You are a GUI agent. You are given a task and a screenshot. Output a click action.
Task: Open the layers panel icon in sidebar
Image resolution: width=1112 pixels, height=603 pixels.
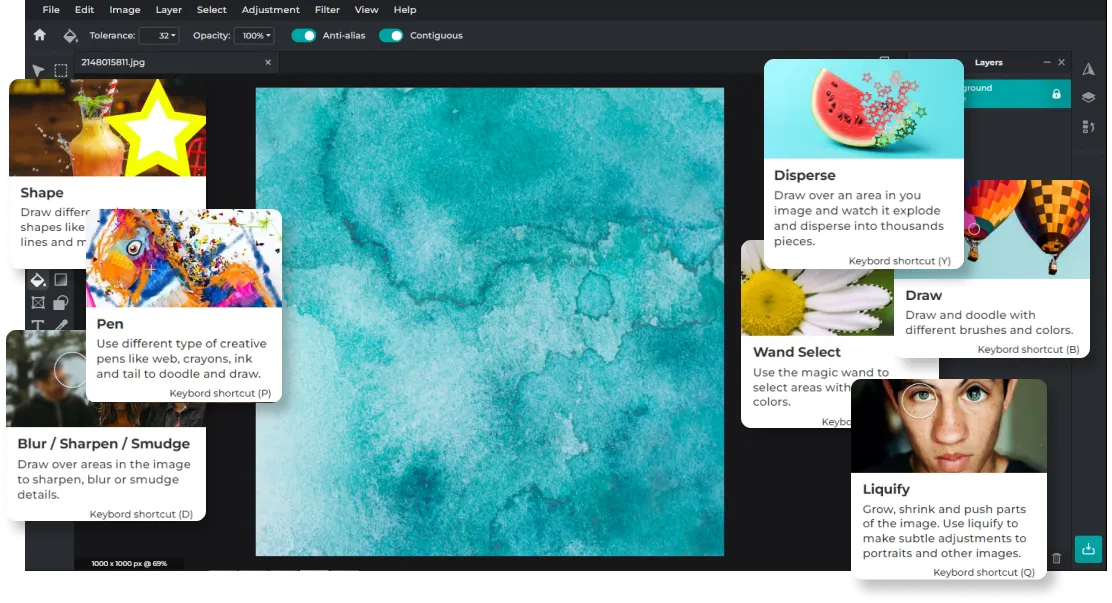pos(1089,97)
